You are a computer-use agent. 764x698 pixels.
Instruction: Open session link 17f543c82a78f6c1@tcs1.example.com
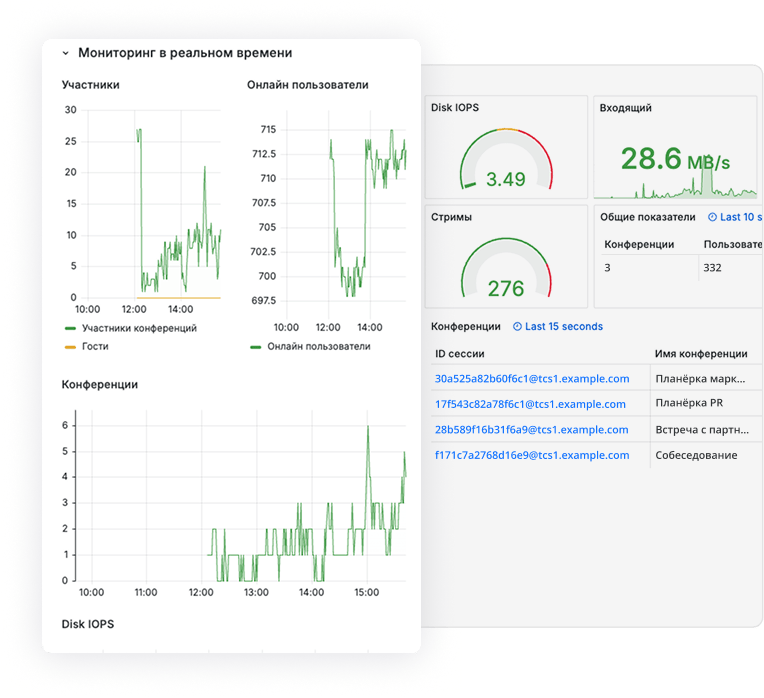click(x=530, y=404)
